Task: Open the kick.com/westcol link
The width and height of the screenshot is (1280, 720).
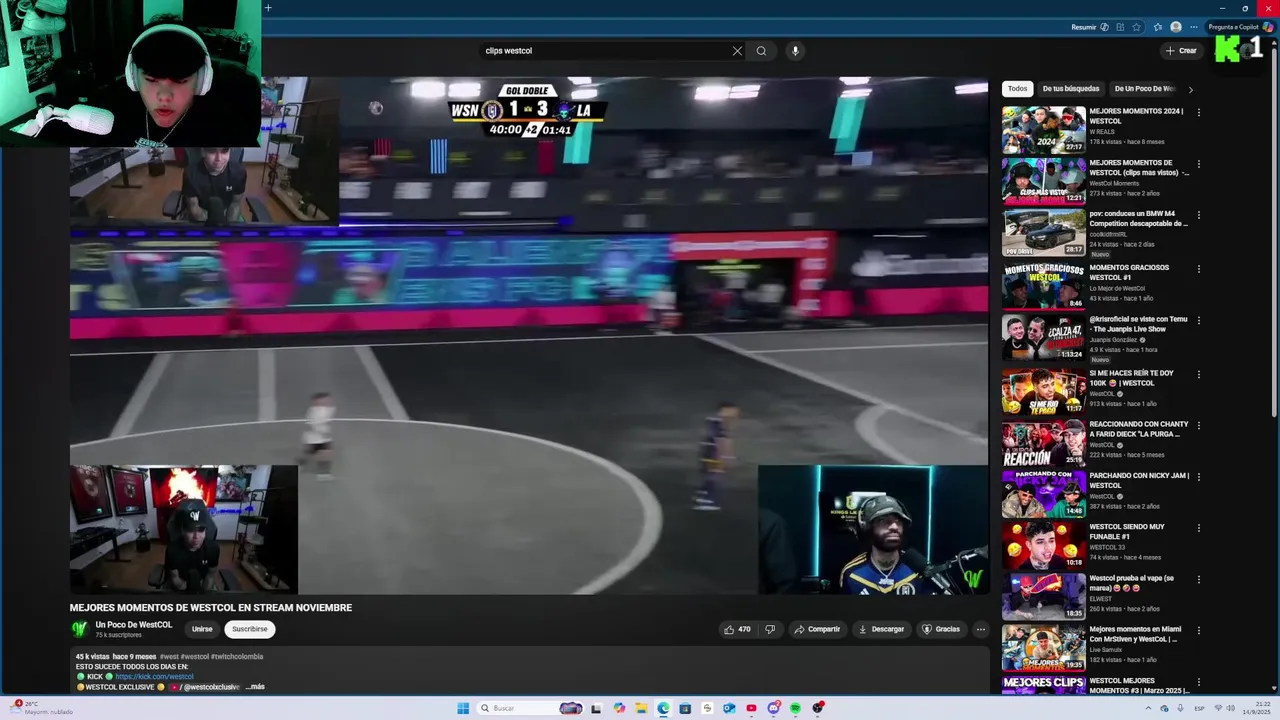Action: pos(154,677)
